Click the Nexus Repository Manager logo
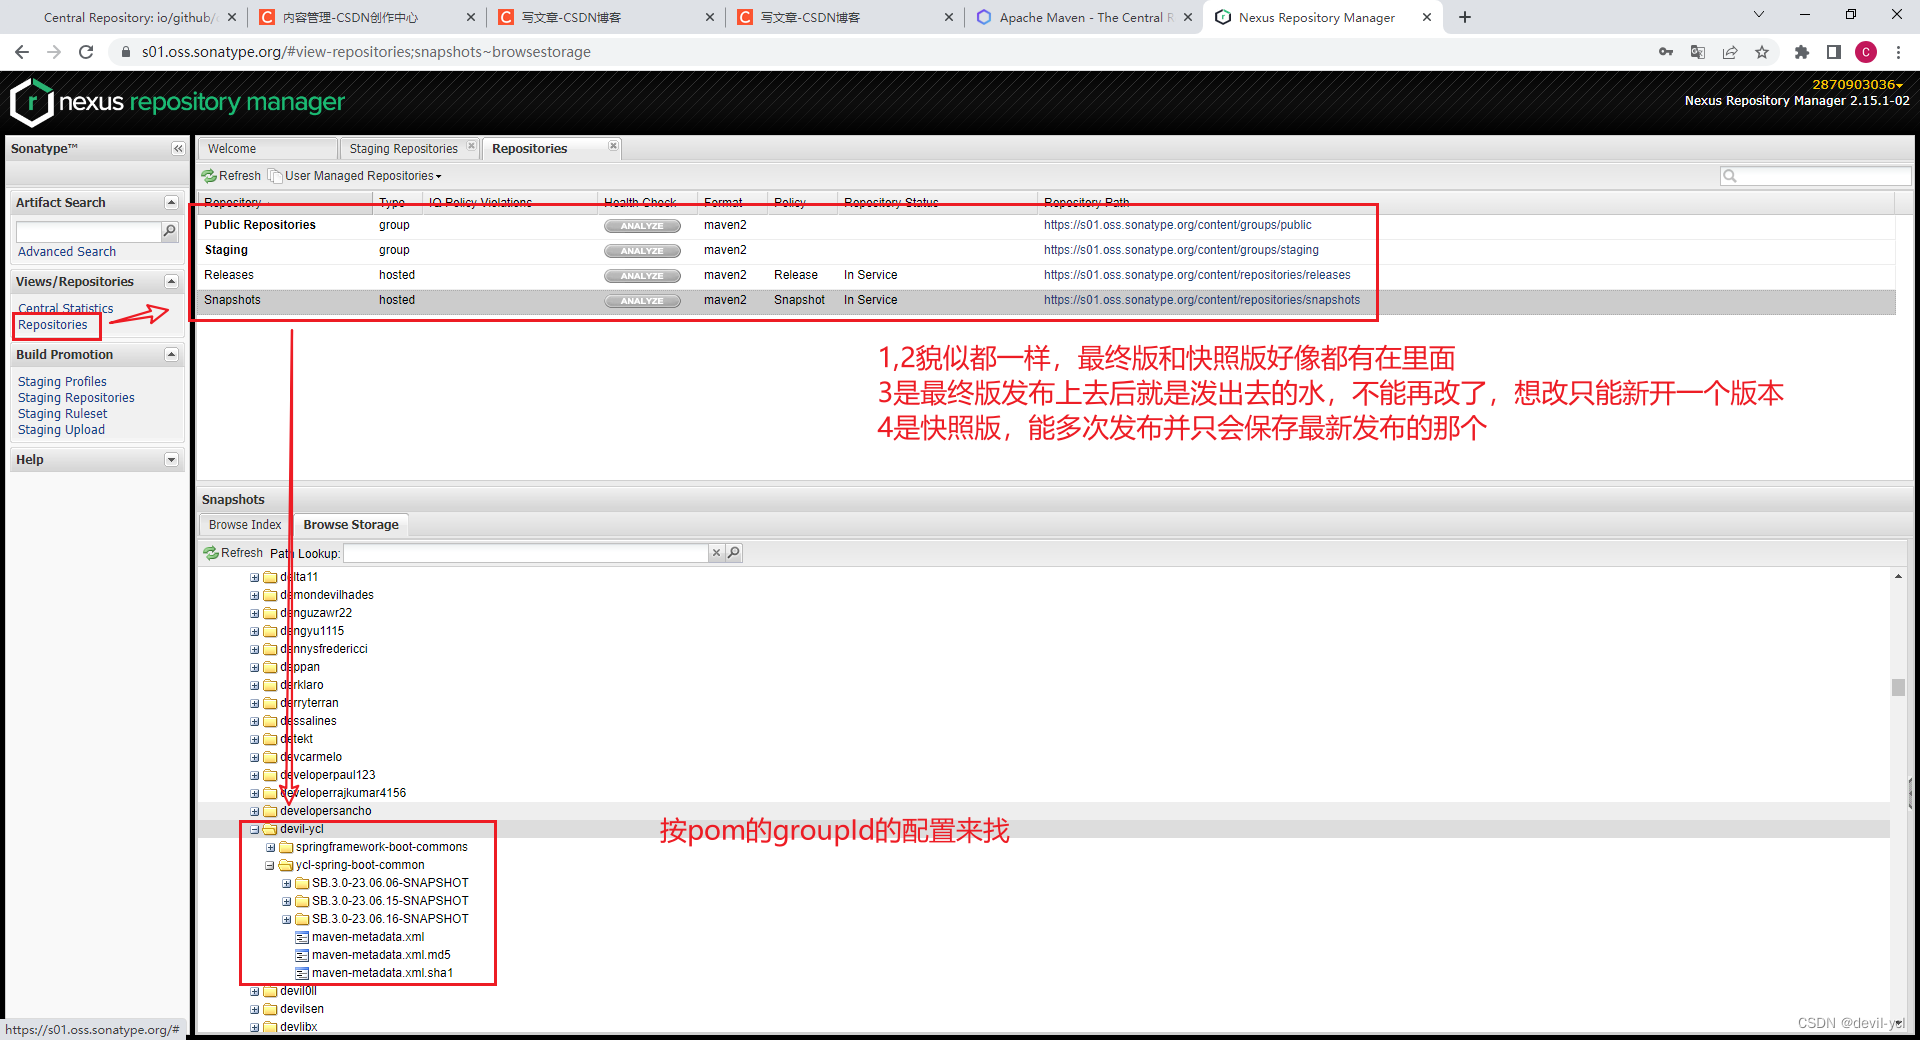This screenshot has width=1920, height=1040. [x=177, y=102]
